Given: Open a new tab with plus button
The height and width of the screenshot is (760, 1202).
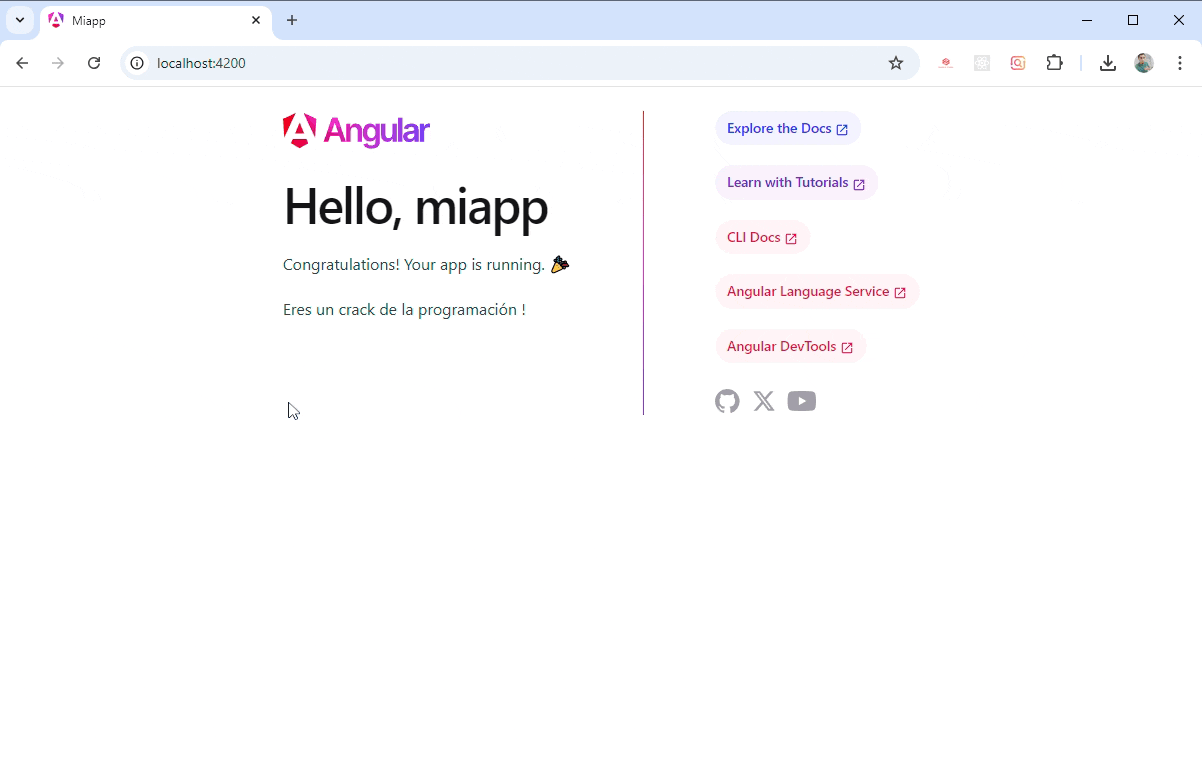Looking at the screenshot, I should point(292,20).
